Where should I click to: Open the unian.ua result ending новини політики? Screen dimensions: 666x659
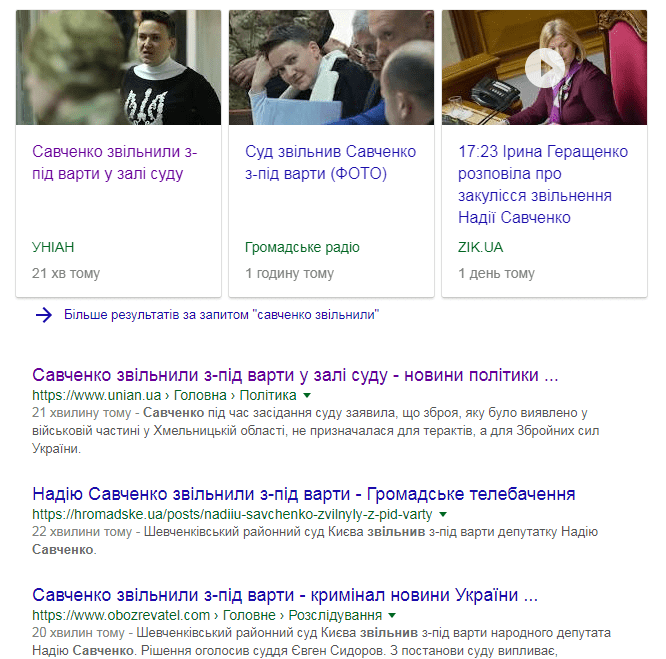295,375
